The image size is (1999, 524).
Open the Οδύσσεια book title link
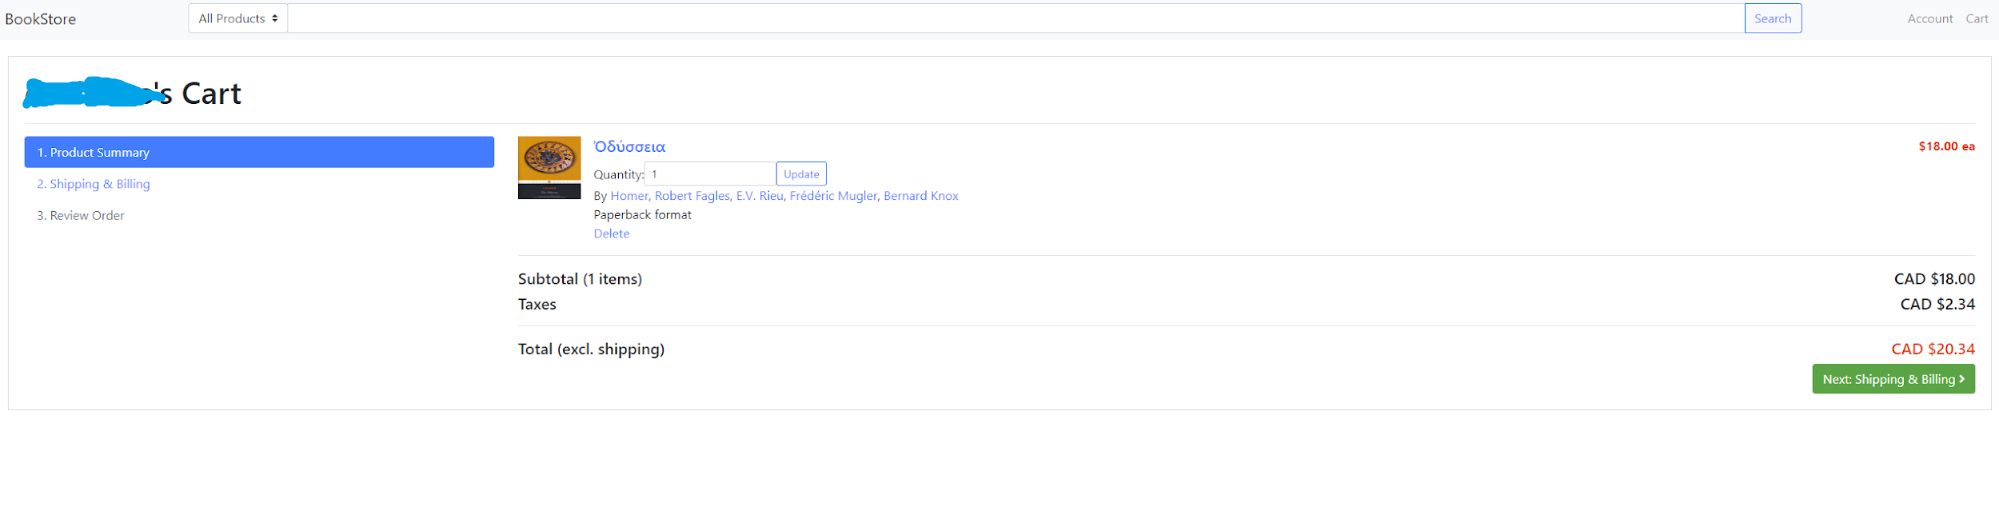[x=629, y=147]
